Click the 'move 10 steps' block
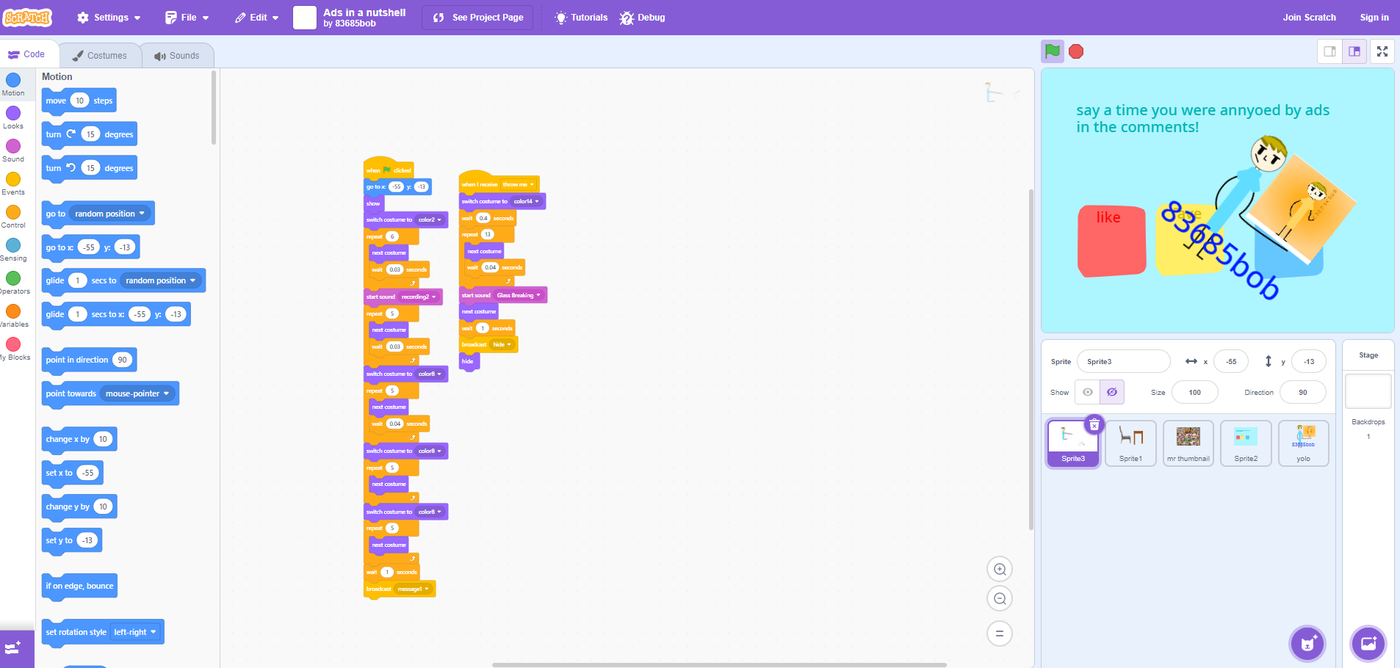This screenshot has height=668, width=1400. coord(79,100)
